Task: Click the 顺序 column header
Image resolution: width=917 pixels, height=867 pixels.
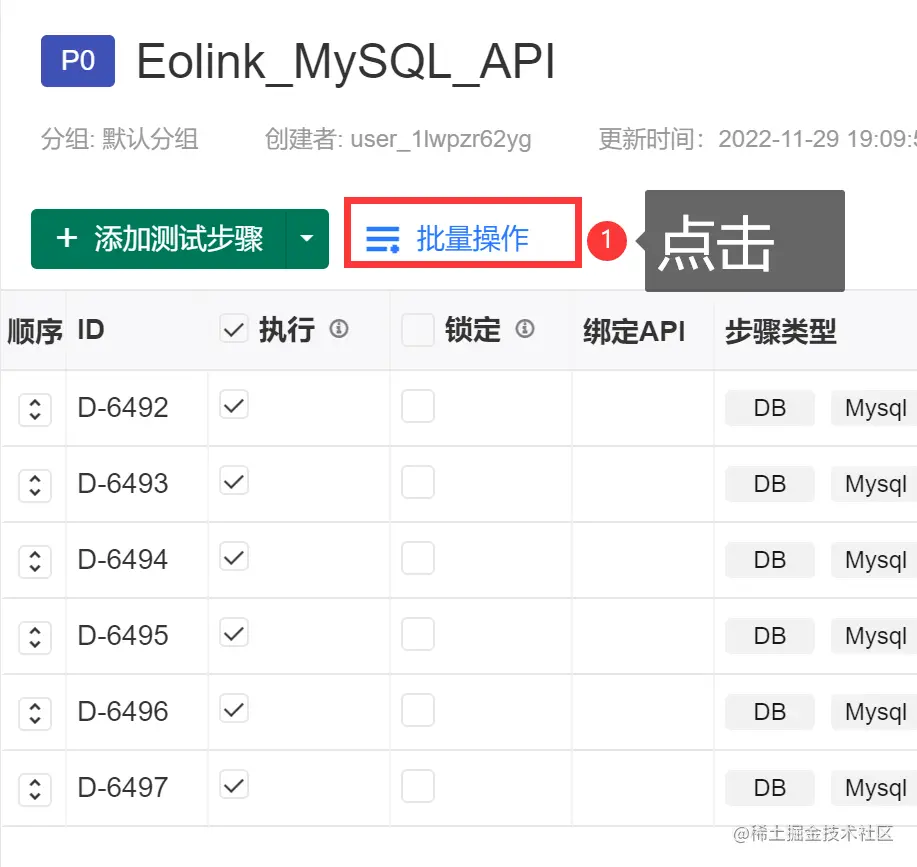Action: [x=35, y=331]
